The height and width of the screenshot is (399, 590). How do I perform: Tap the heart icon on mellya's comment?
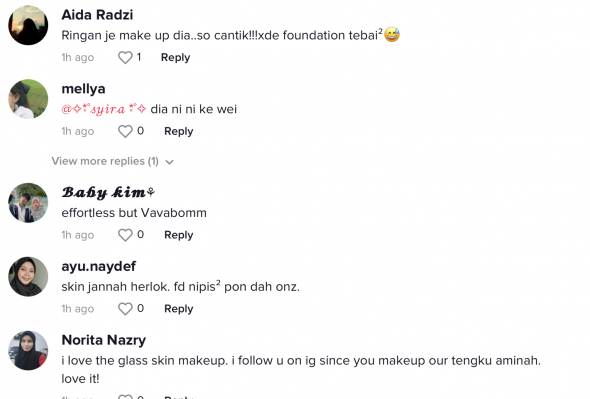click(125, 131)
